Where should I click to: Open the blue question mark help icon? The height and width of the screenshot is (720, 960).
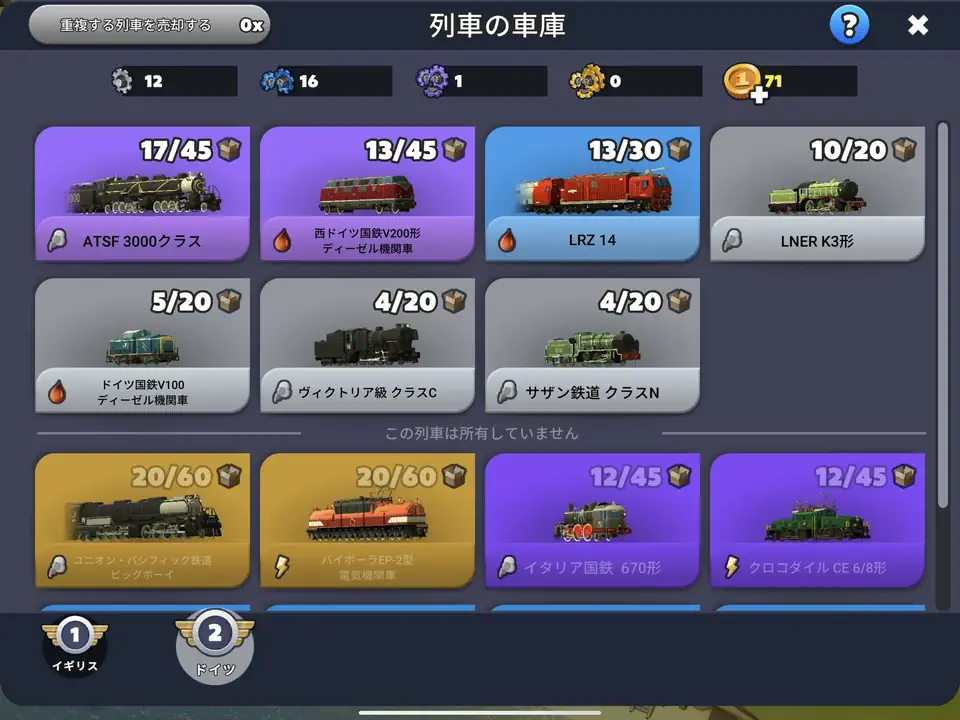849,25
